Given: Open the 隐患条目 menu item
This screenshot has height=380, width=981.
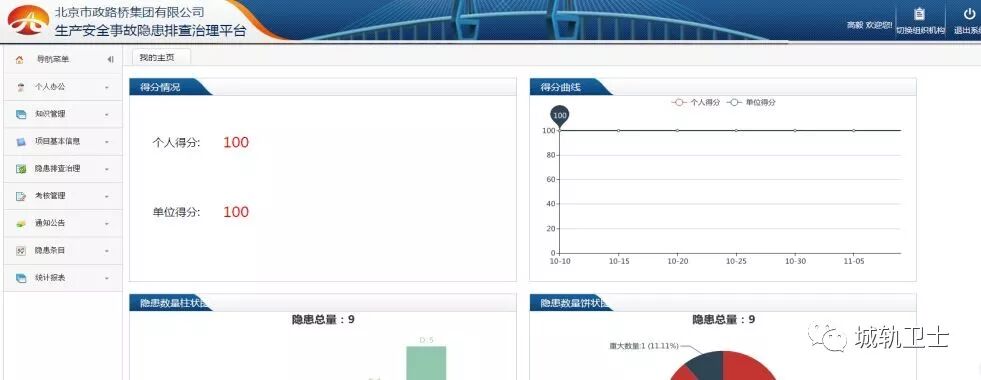Looking at the screenshot, I should (x=63, y=250).
